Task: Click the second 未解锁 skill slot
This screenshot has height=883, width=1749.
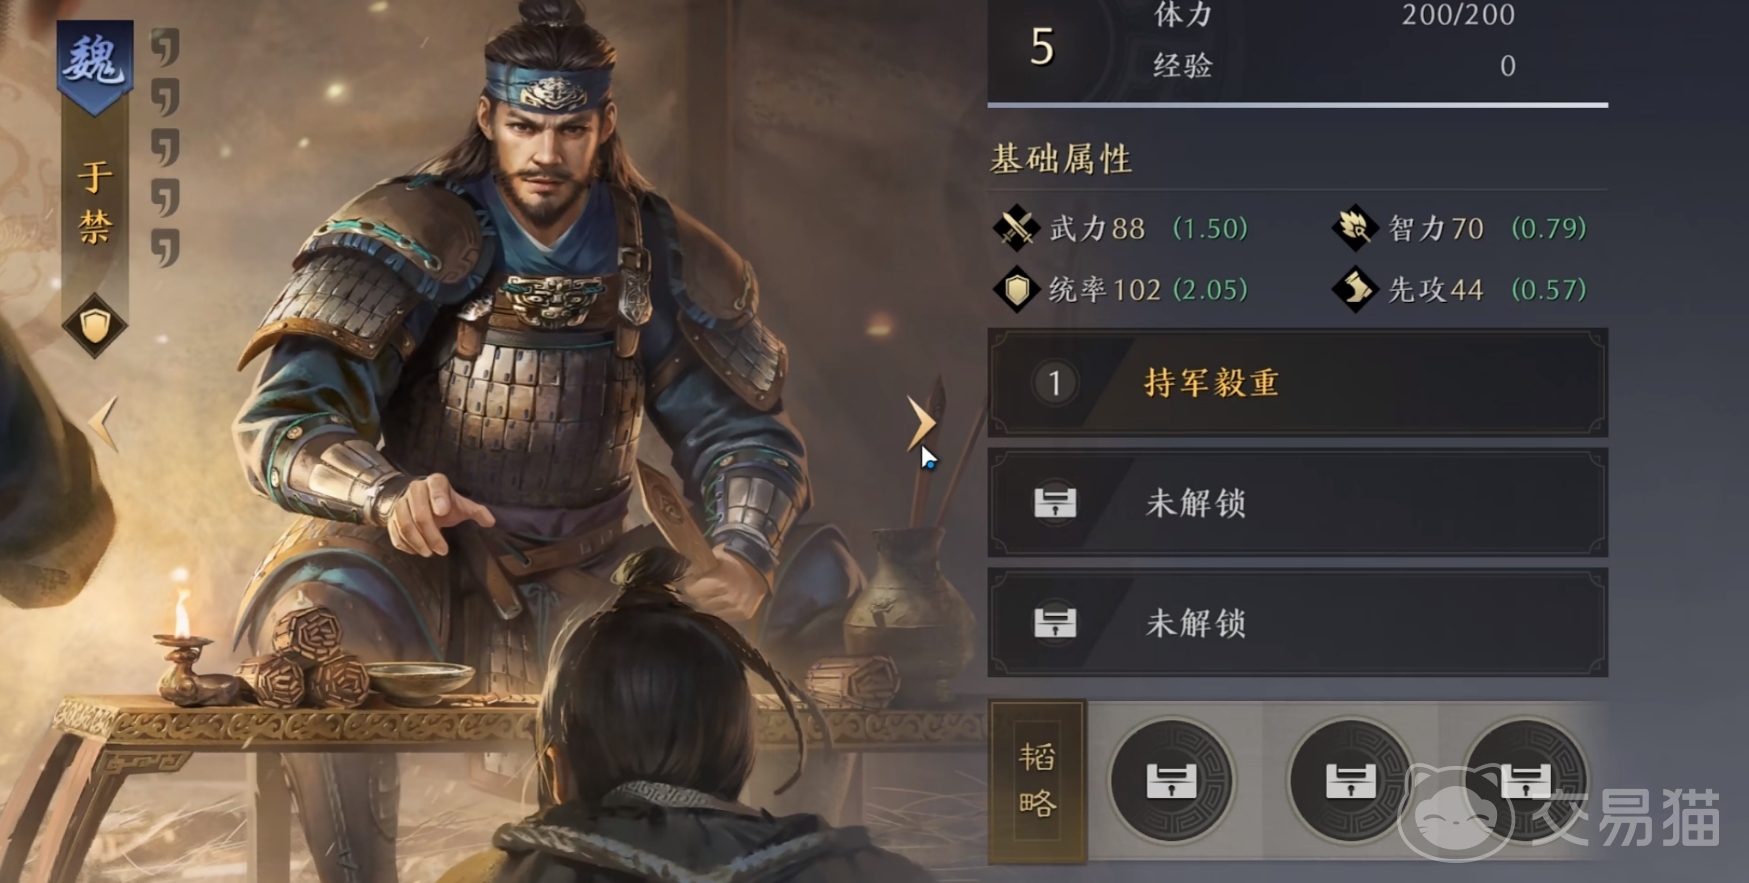Action: [1297, 623]
